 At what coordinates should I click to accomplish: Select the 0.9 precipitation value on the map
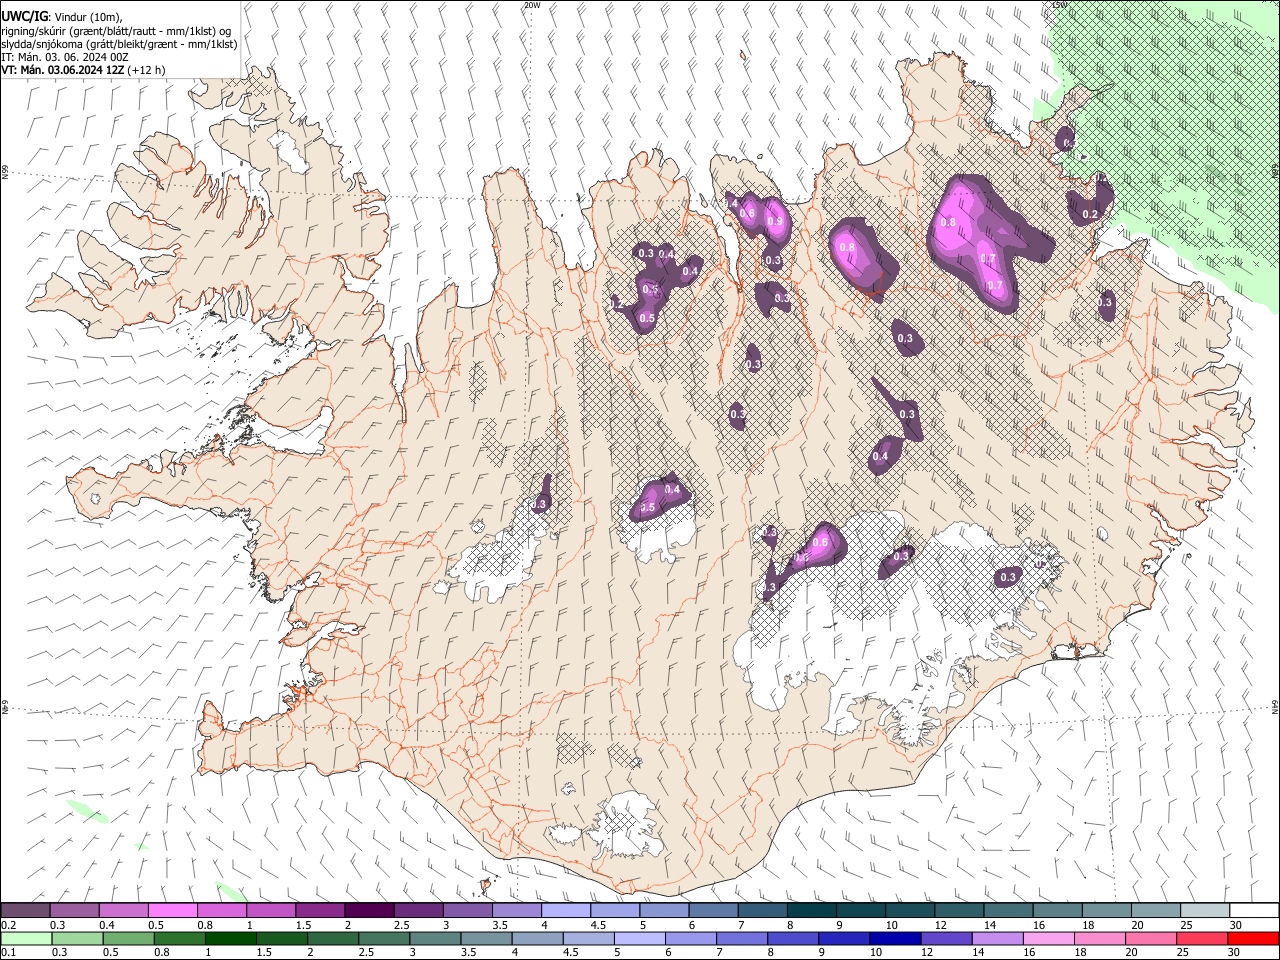(x=774, y=222)
